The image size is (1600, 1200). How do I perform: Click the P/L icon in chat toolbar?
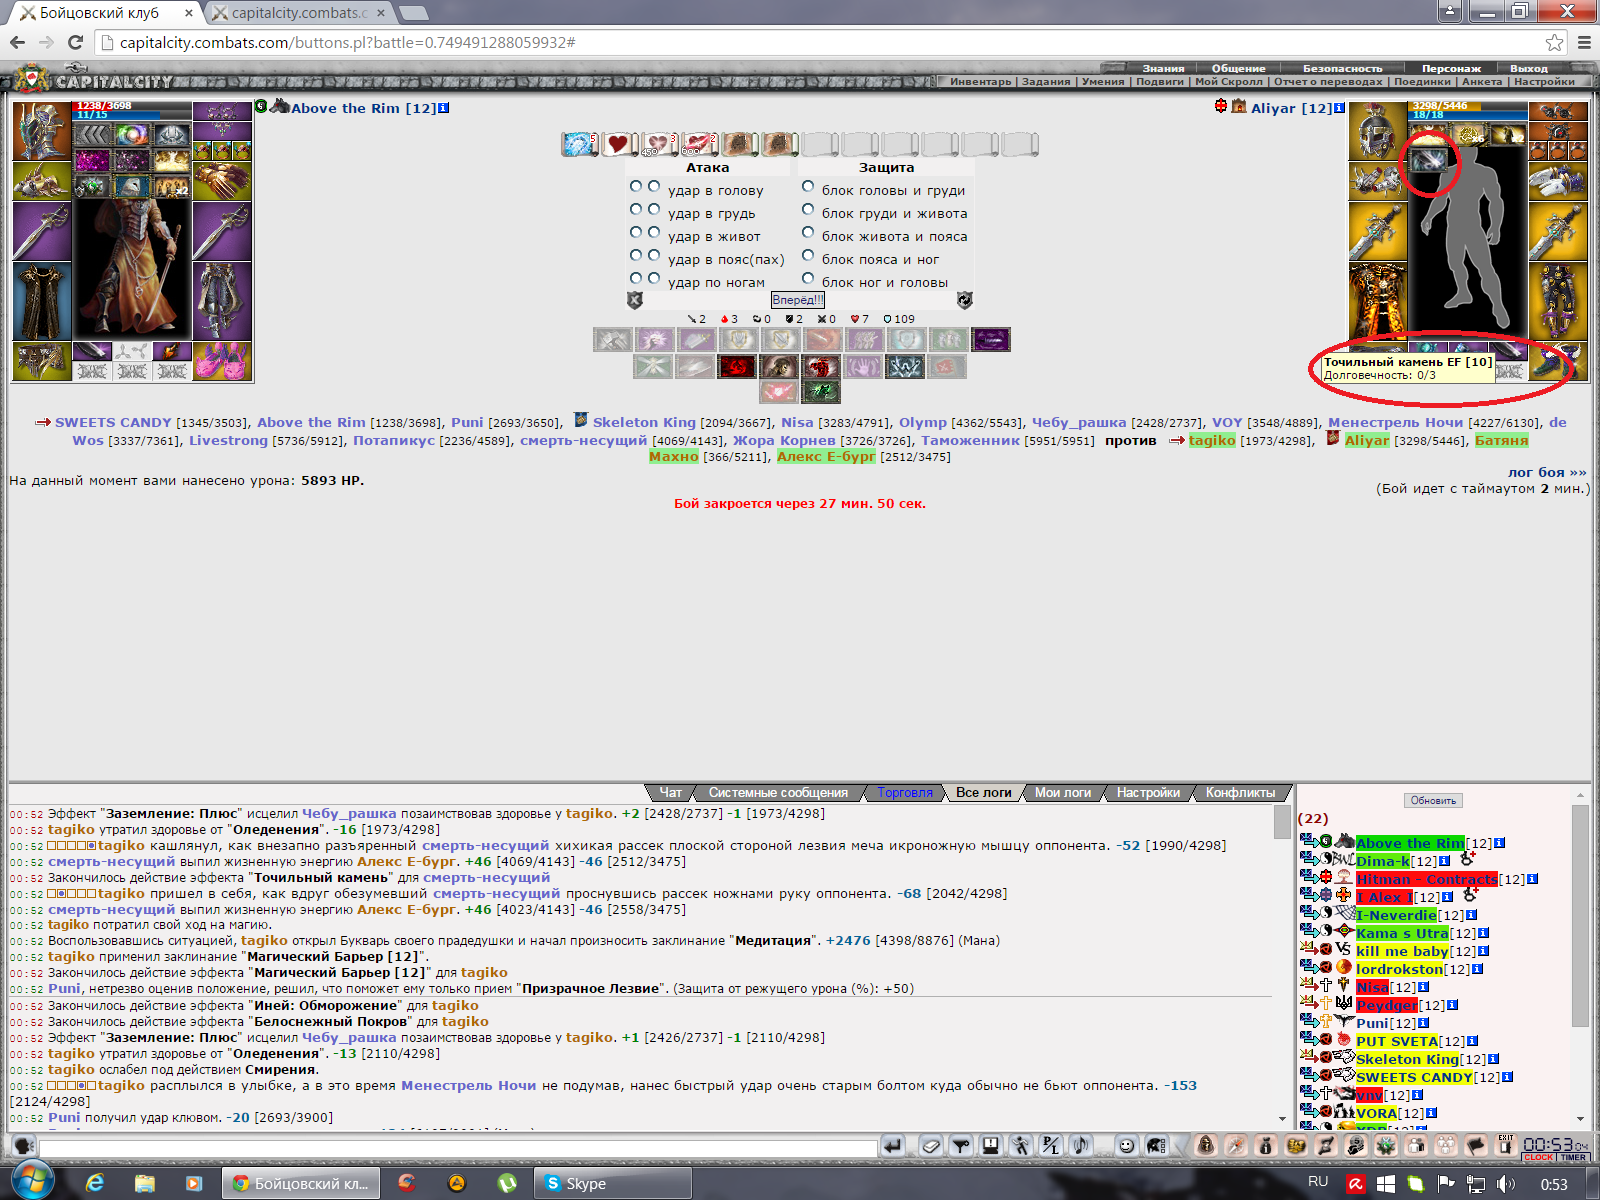point(1050,1146)
